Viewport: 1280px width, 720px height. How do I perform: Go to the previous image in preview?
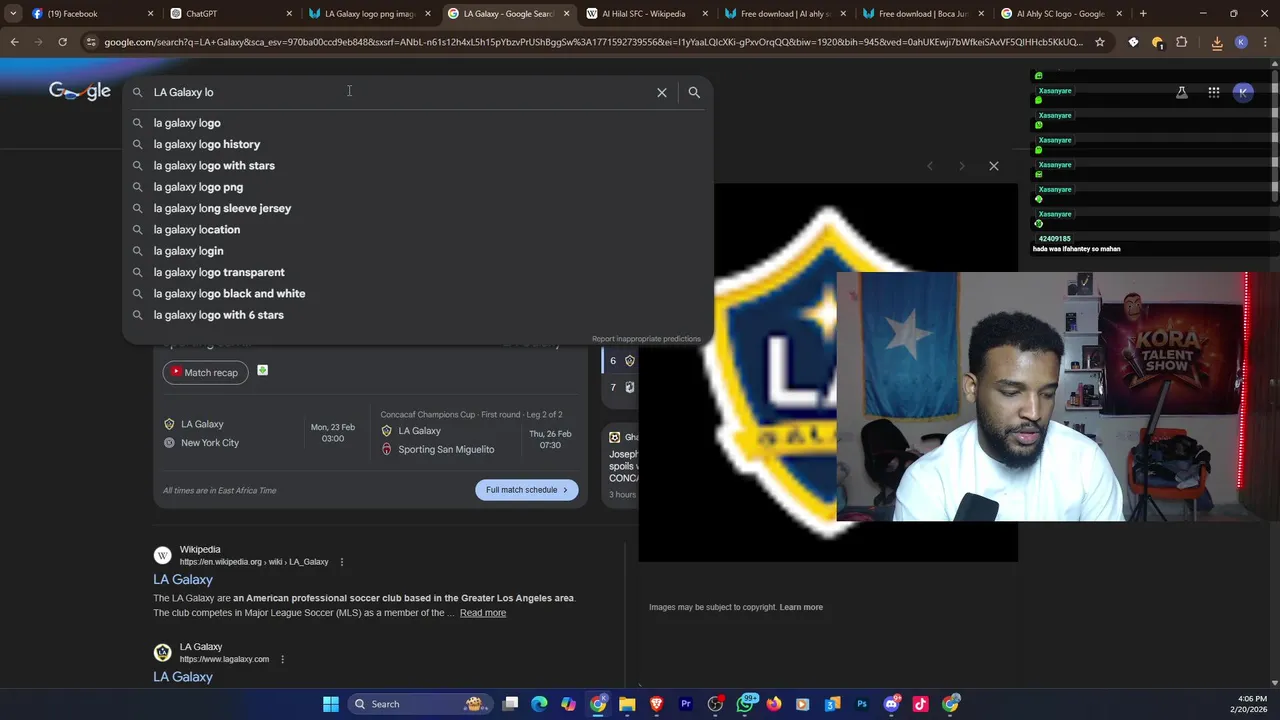click(x=929, y=166)
